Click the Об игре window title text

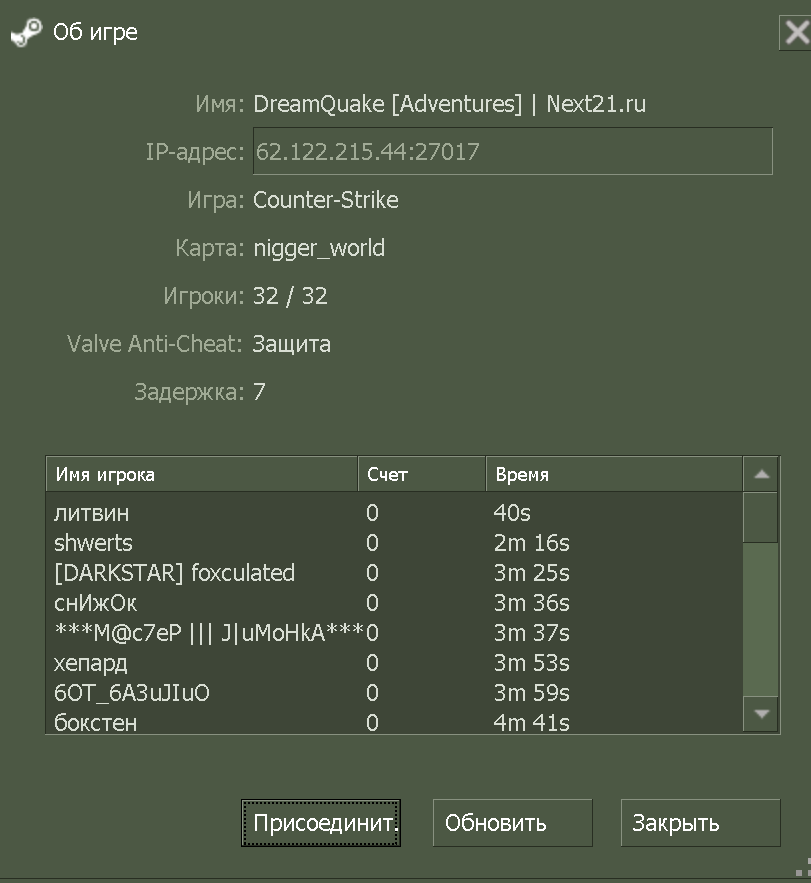(x=95, y=33)
